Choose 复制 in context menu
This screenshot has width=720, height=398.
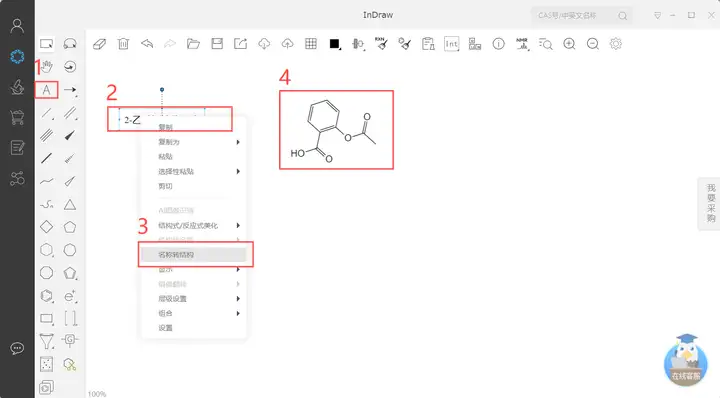pos(165,127)
